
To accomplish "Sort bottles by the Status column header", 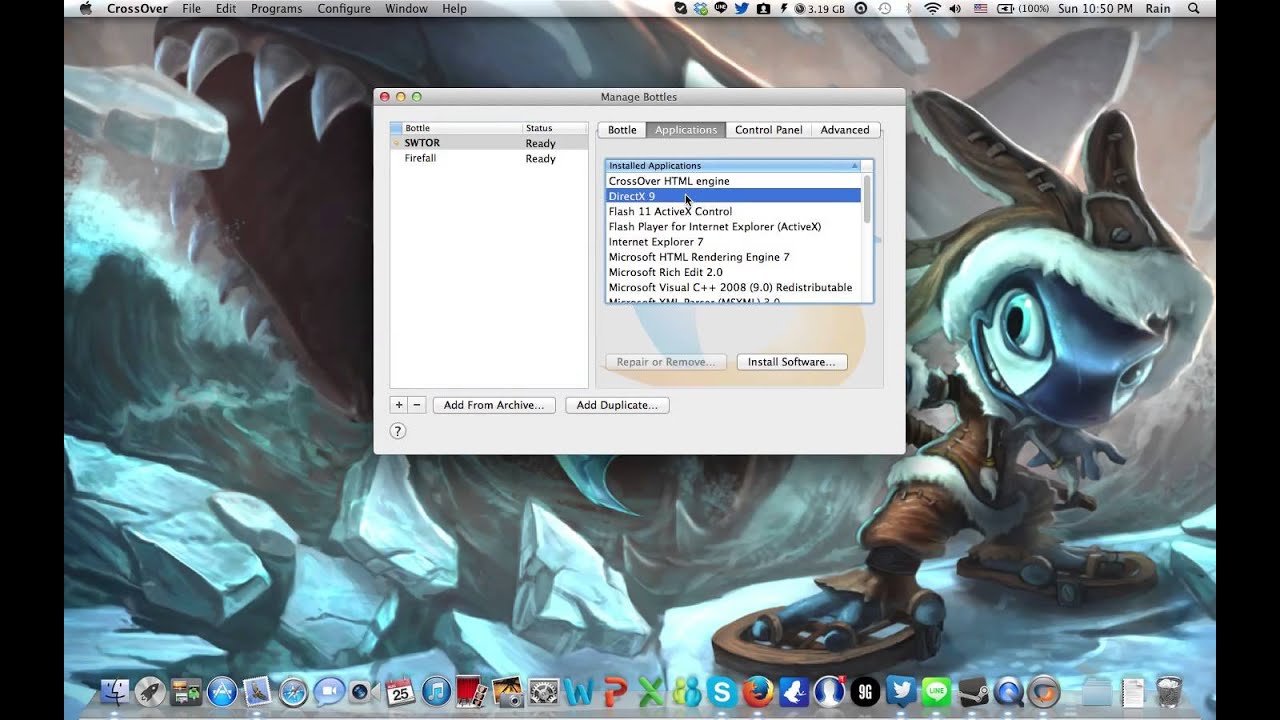I will coord(555,128).
